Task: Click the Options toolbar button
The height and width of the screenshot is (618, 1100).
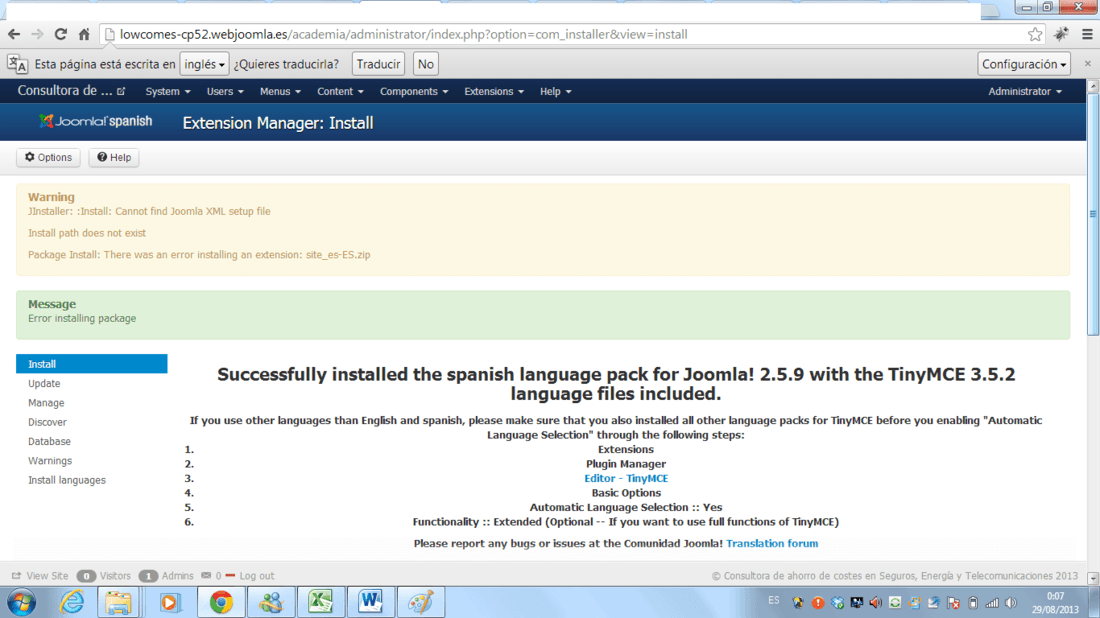Action: coord(48,157)
